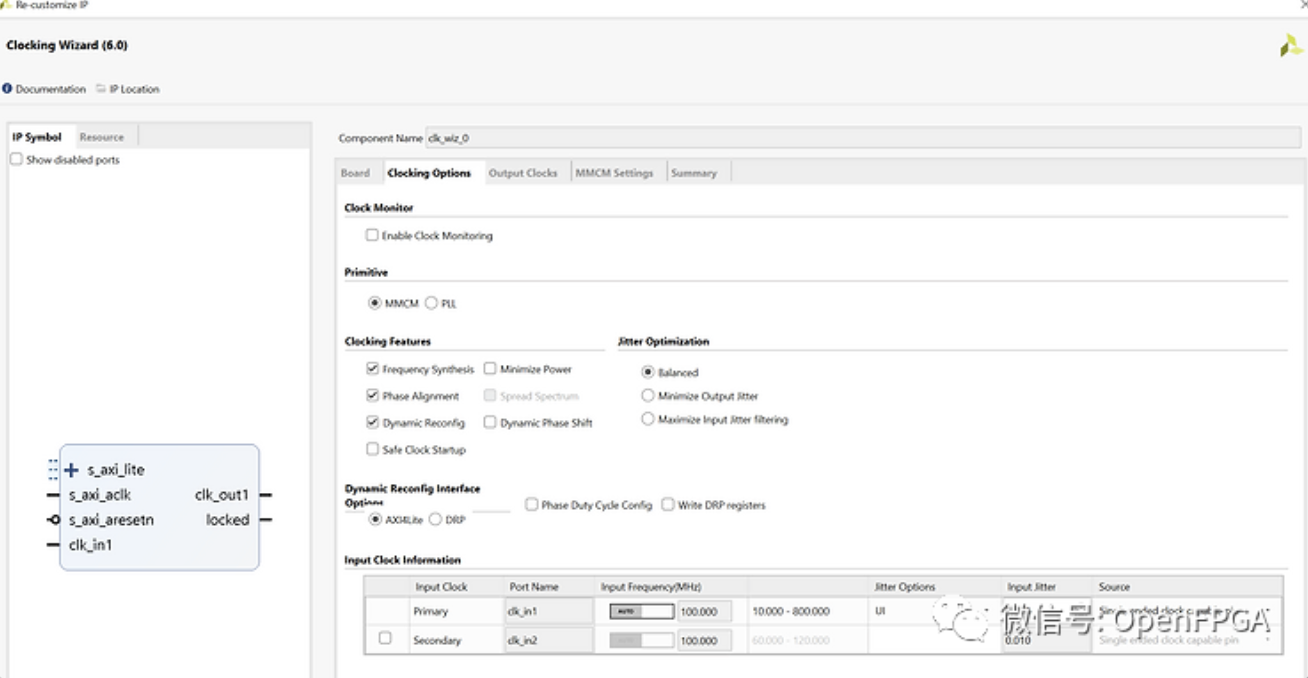Screen dimensions: 1308x678
Task: Enable the Secondary input clock checkbox
Action: pyautogui.click(x=385, y=638)
